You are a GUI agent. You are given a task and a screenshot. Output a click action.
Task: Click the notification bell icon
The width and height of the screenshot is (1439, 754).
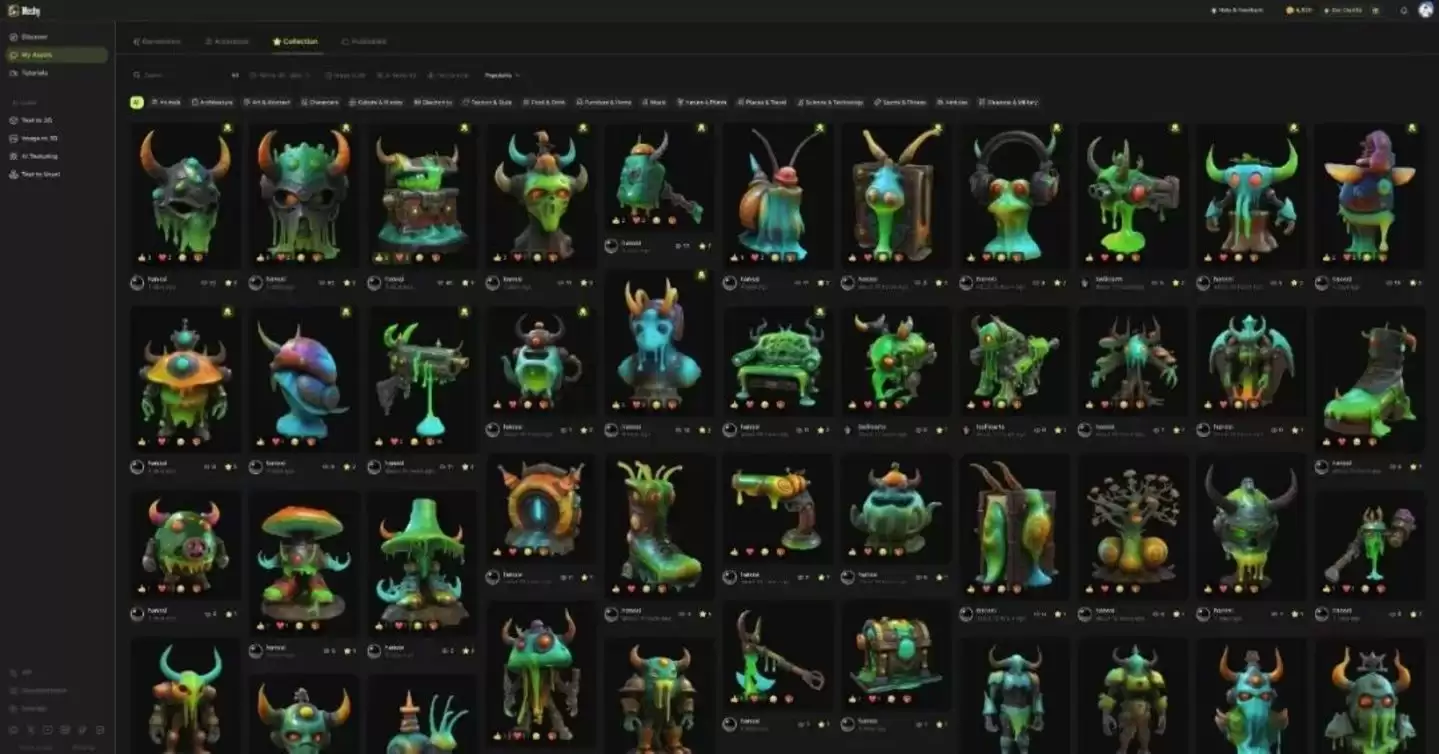[1404, 10]
